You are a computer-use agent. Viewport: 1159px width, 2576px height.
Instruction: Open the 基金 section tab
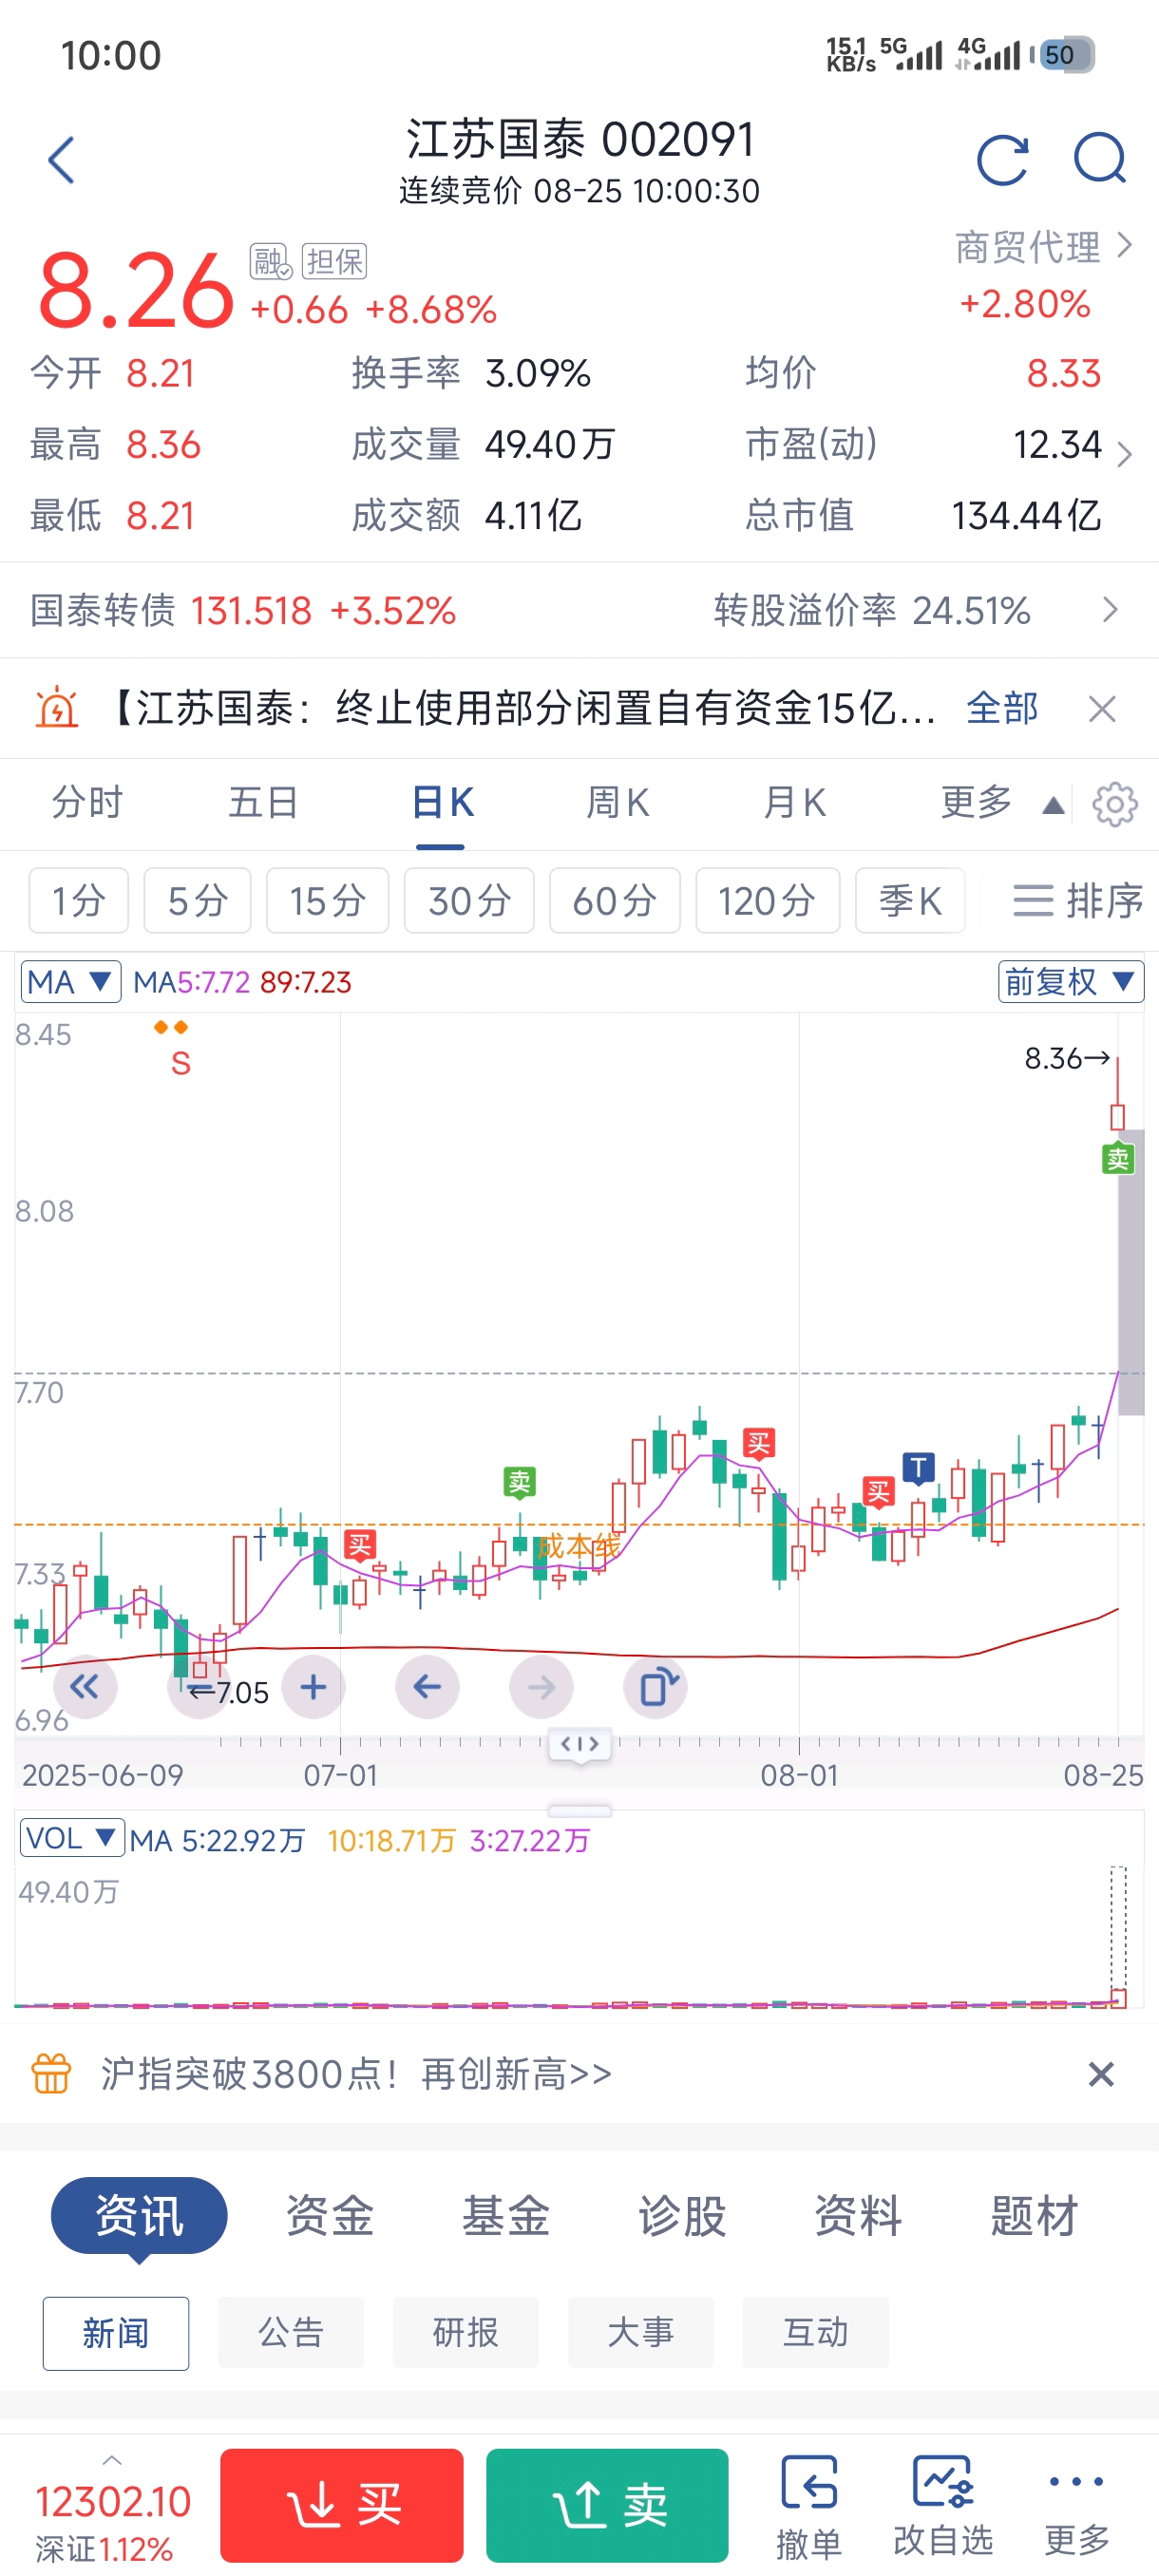(506, 2216)
